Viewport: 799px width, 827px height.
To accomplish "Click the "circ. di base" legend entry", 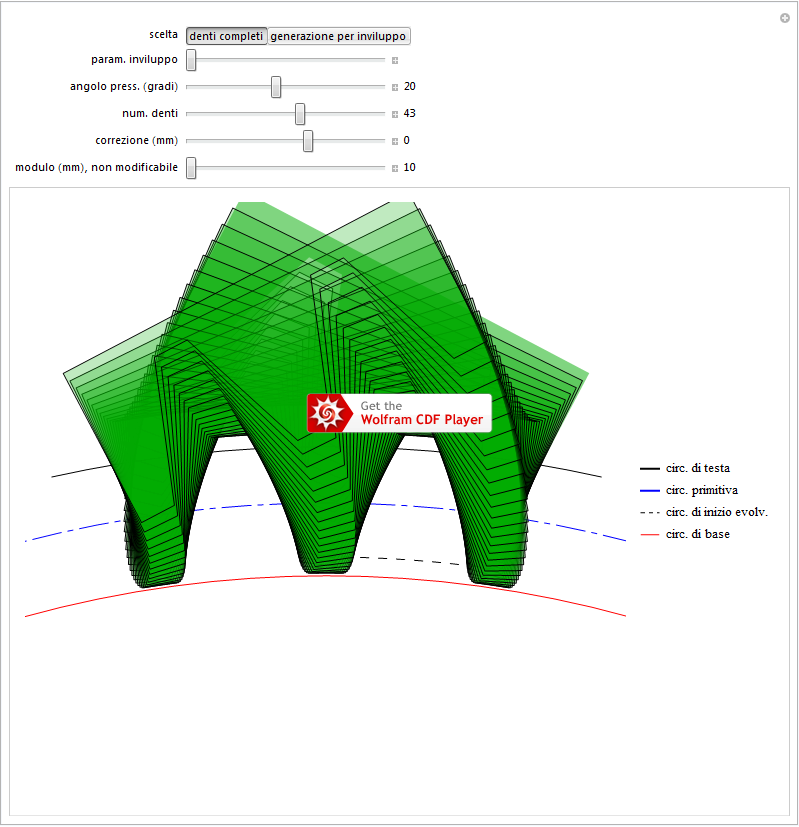I will (685, 534).
